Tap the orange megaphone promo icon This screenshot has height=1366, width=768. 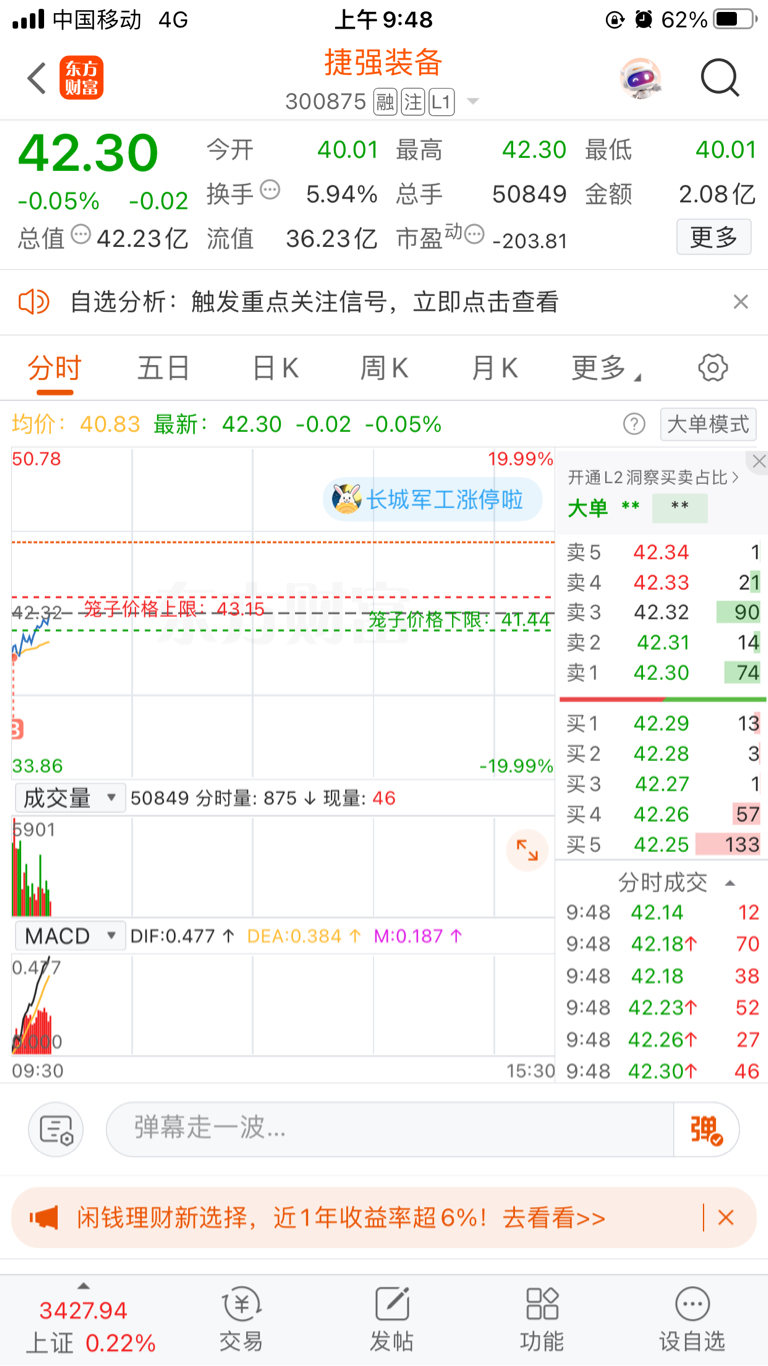(x=44, y=1218)
